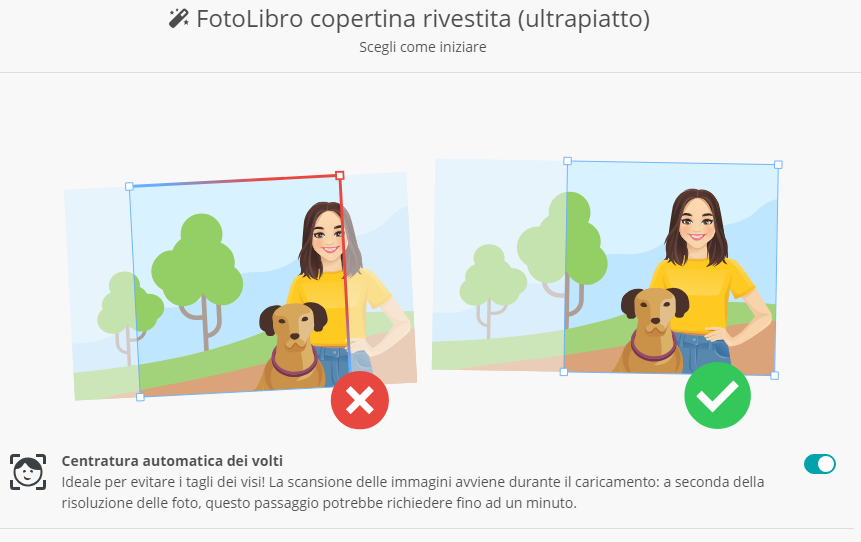Click the red corner handle of wrong crop frame

340,175
